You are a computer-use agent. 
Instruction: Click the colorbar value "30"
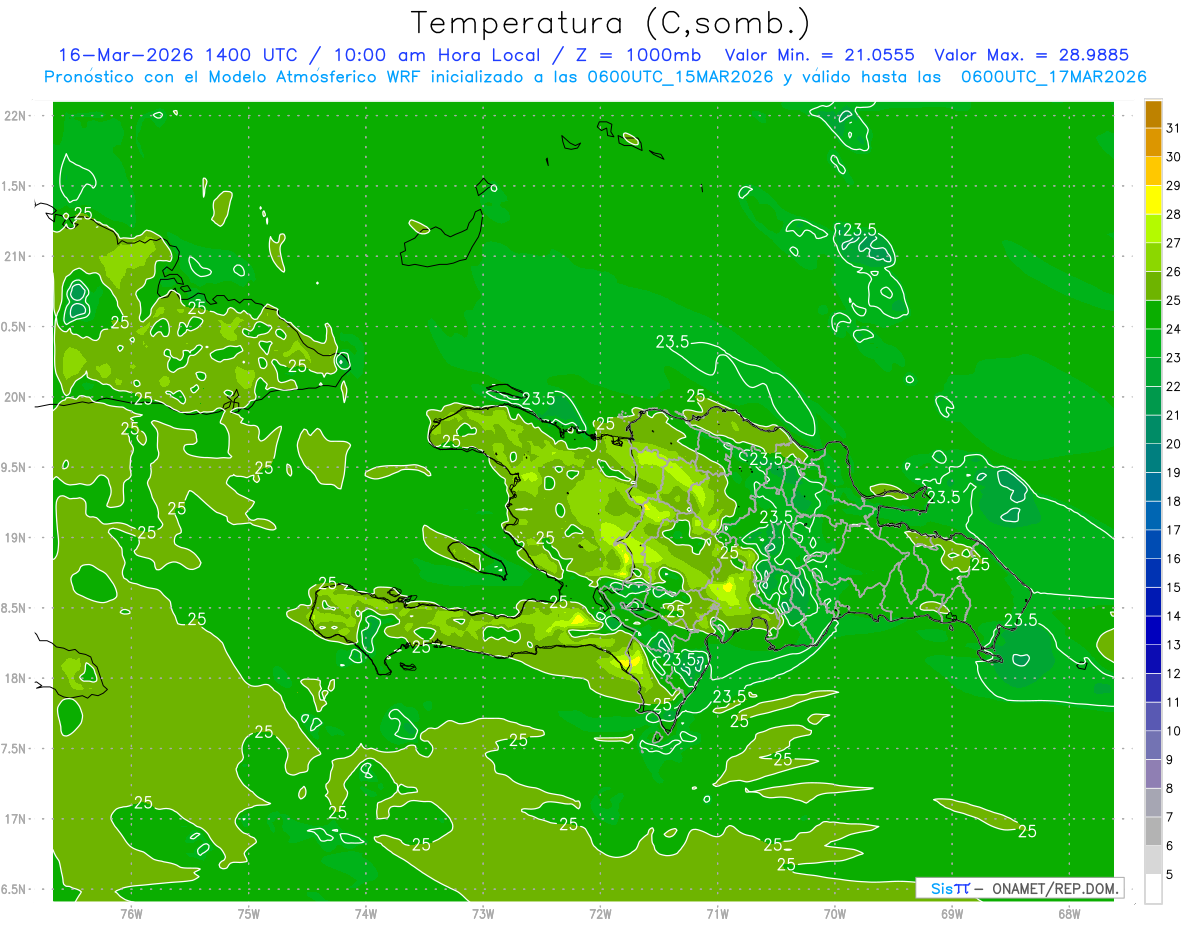[x=1173, y=157]
